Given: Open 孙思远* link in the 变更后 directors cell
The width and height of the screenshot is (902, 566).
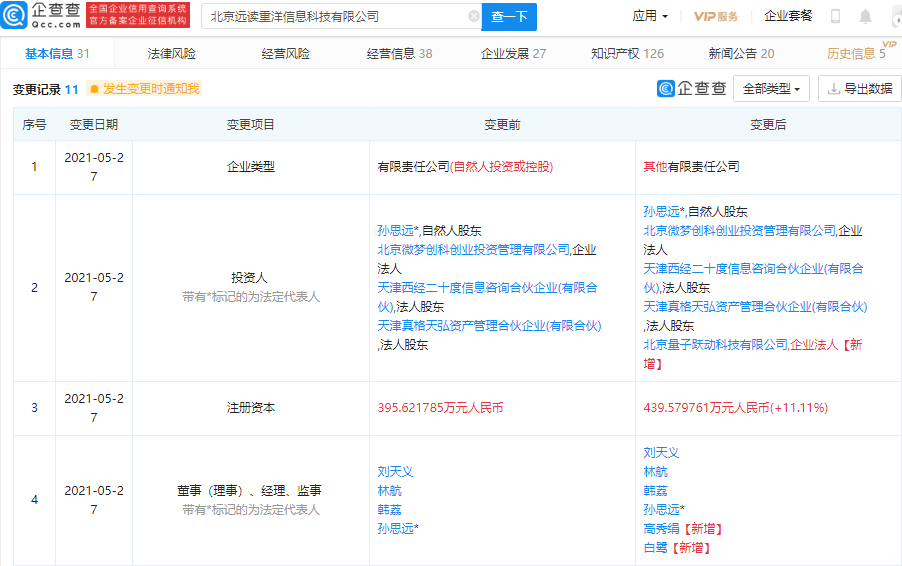Looking at the screenshot, I should 663,510.
